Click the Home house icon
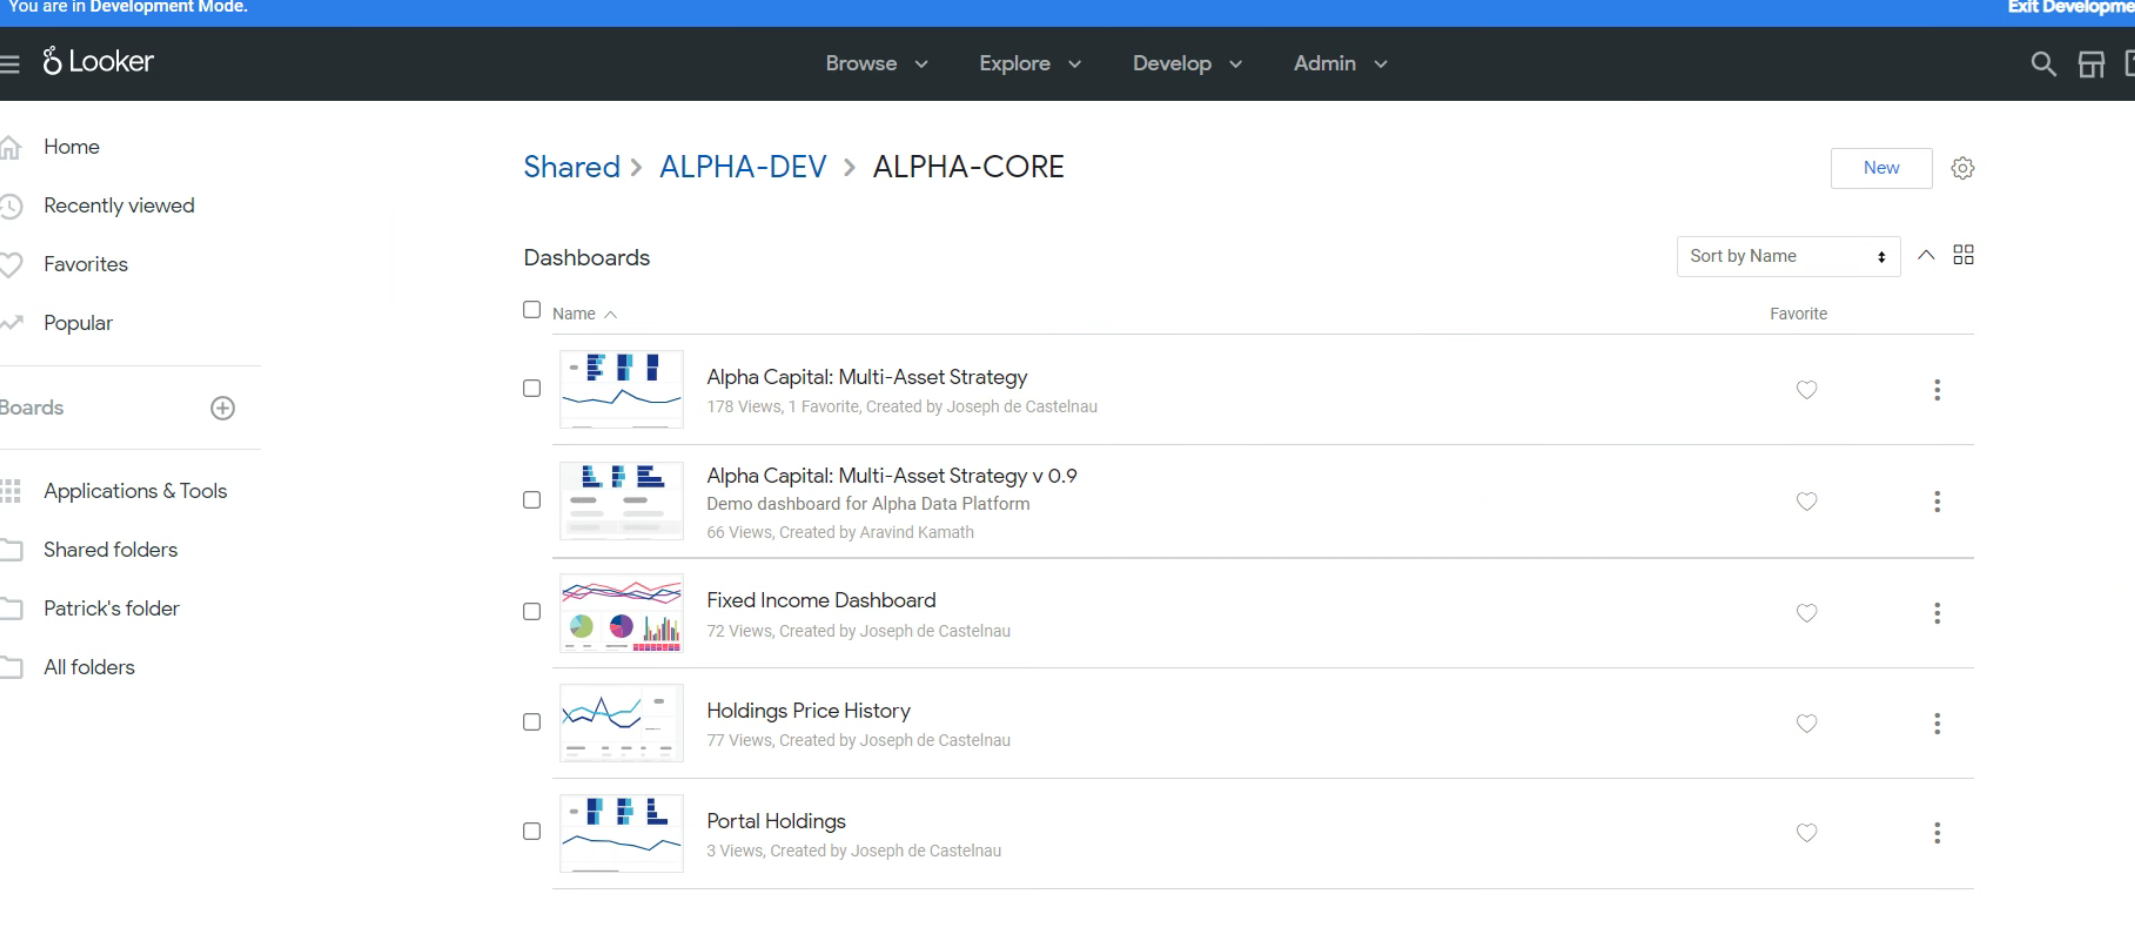 click(x=10, y=148)
